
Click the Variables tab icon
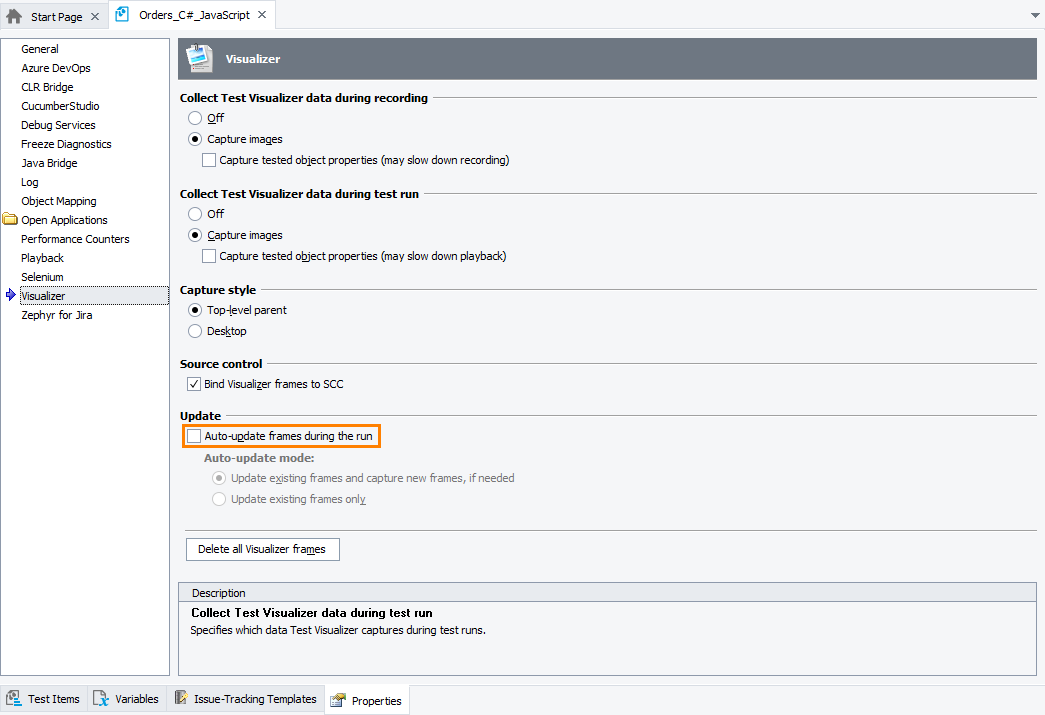tap(99, 698)
